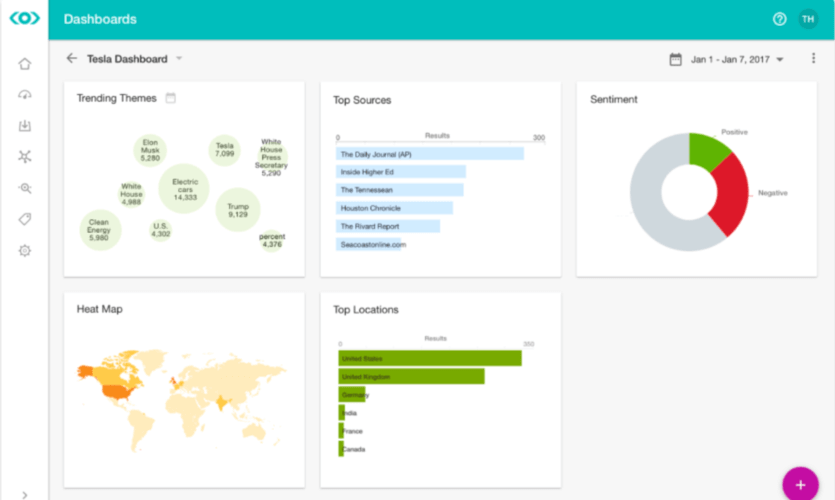Click the app logo in top-left corner
Screen dimensions: 835x500
click(24, 18)
